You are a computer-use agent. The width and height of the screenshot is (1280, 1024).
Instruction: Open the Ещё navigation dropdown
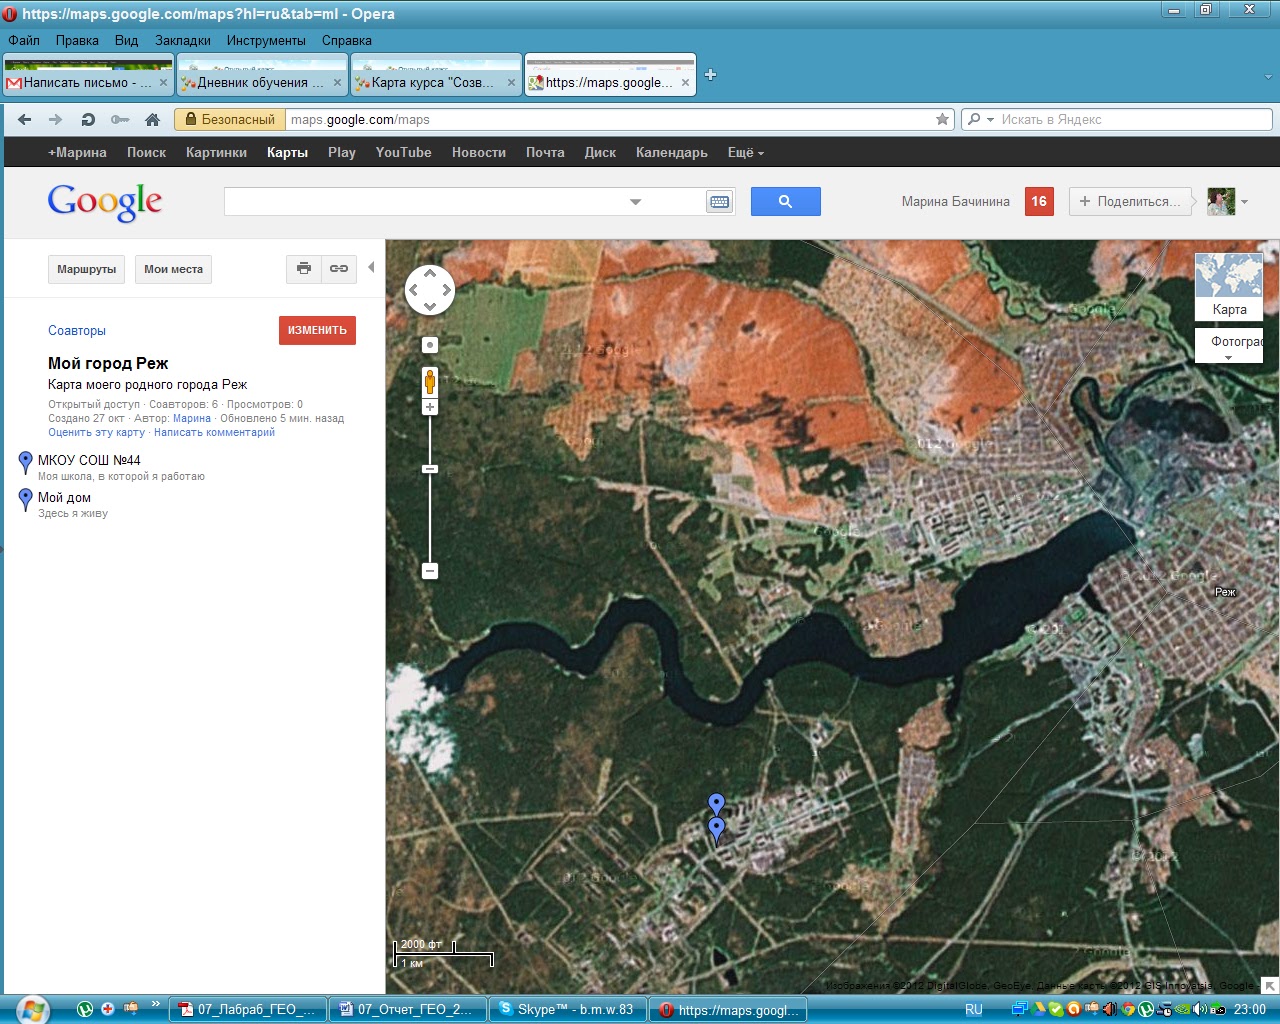pyautogui.click(x=744, y=152)
